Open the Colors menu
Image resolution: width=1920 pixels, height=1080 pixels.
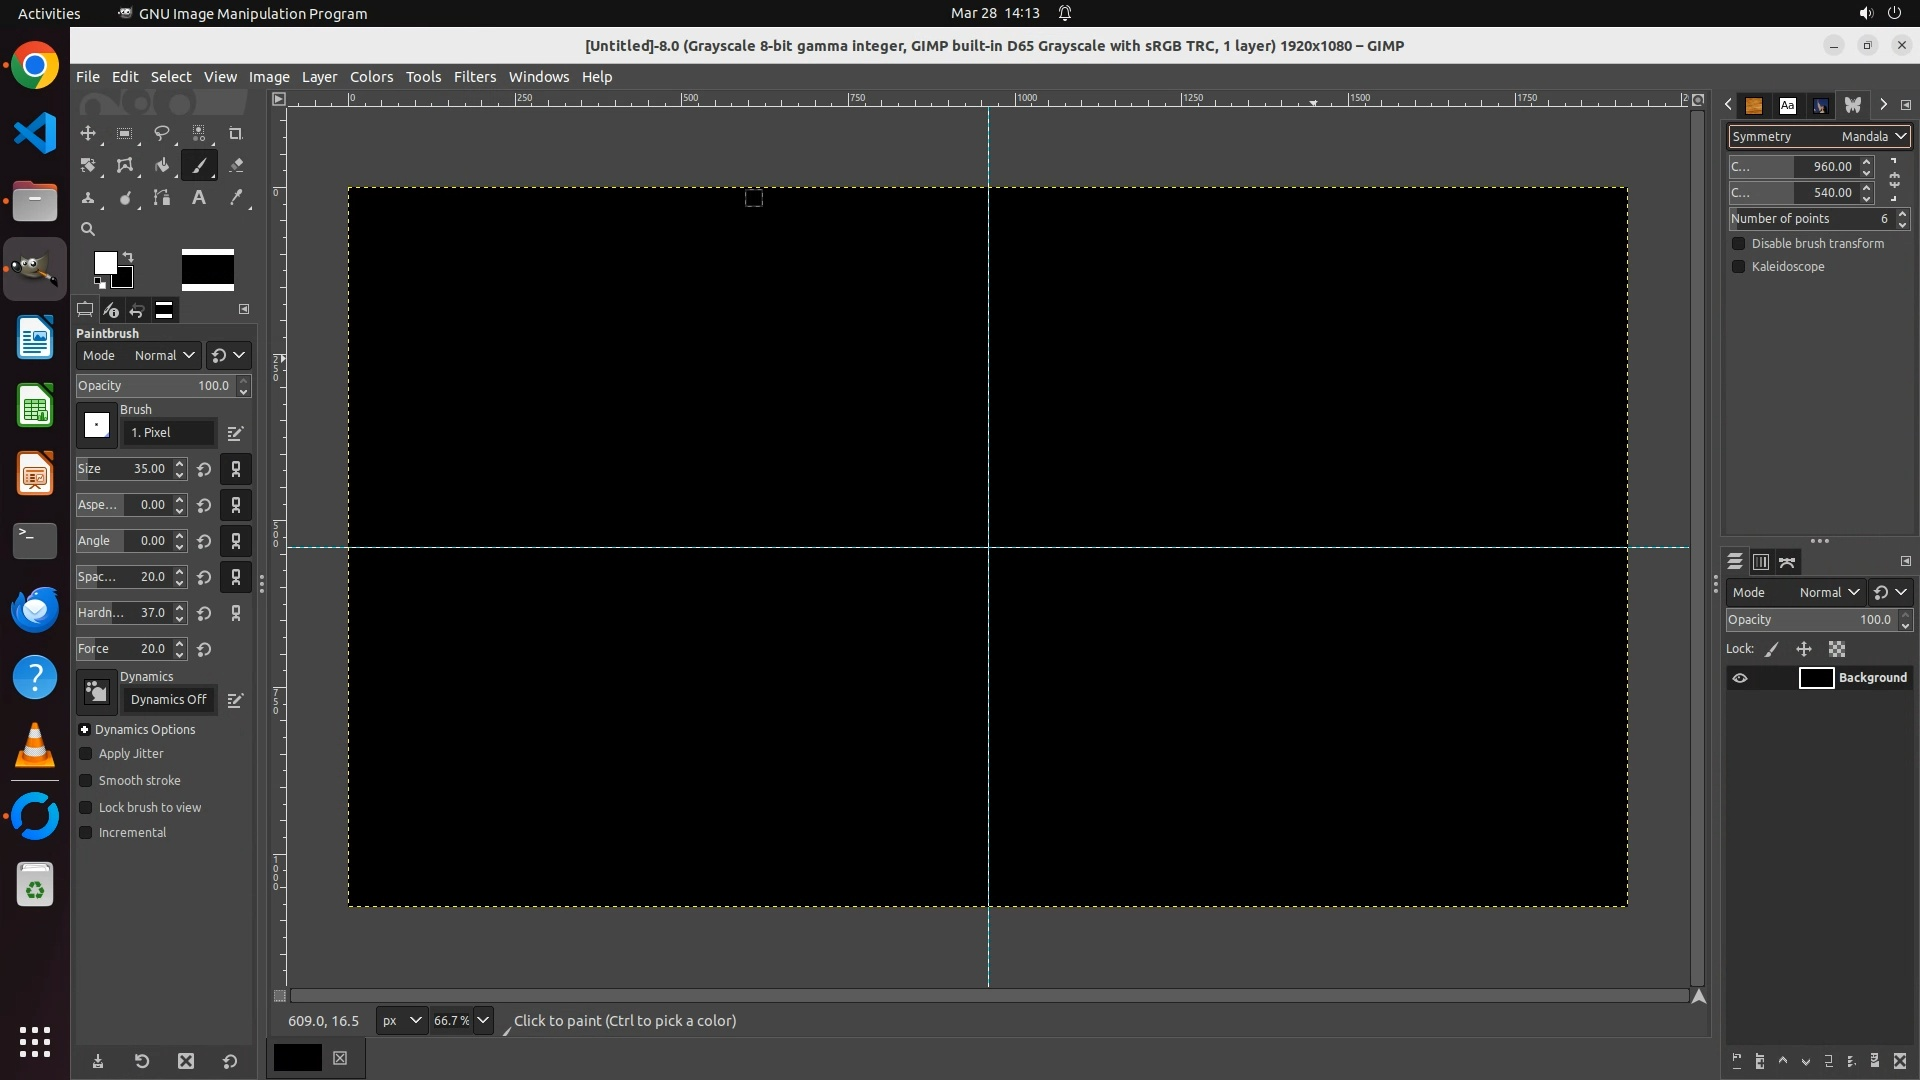click(371, 77)
